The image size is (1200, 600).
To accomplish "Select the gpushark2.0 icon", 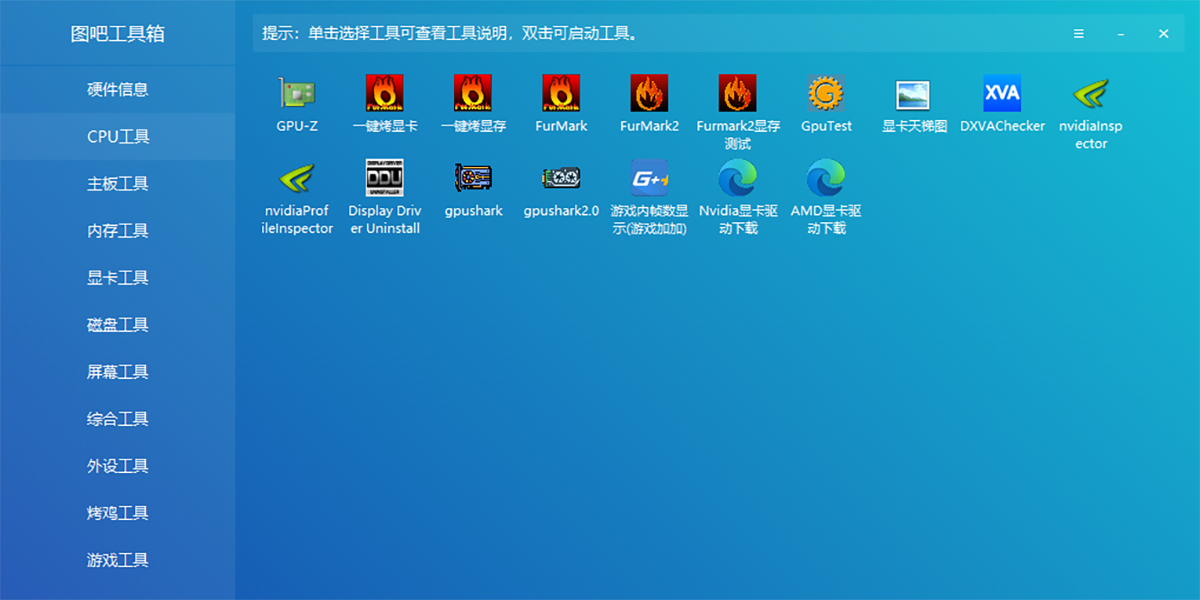I will 561,178.
